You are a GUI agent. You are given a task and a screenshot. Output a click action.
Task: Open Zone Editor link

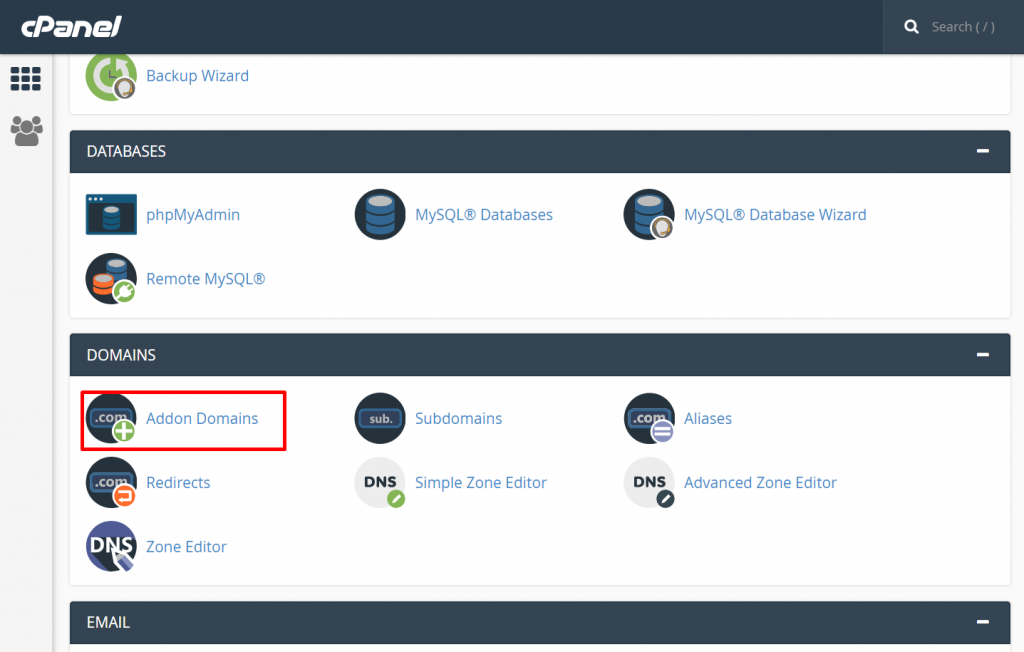coord(186,547)
